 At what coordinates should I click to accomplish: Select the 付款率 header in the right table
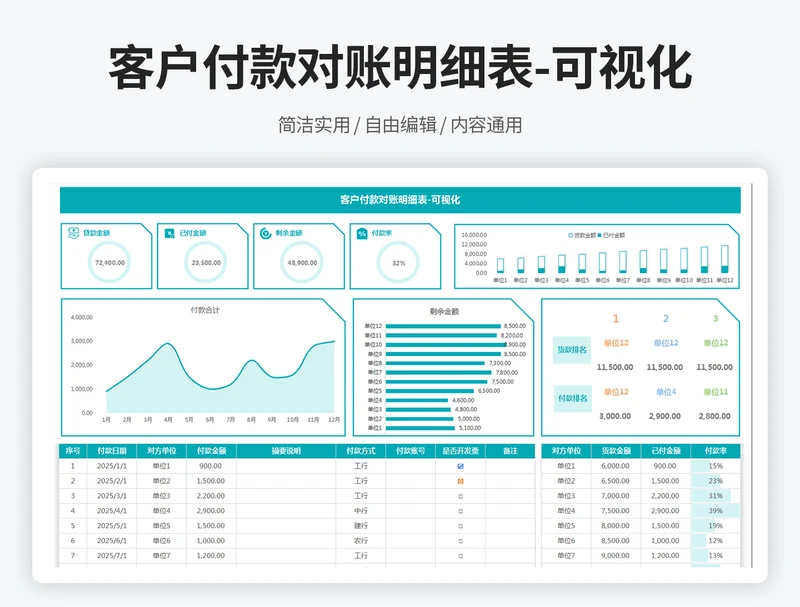pos(715,451)
